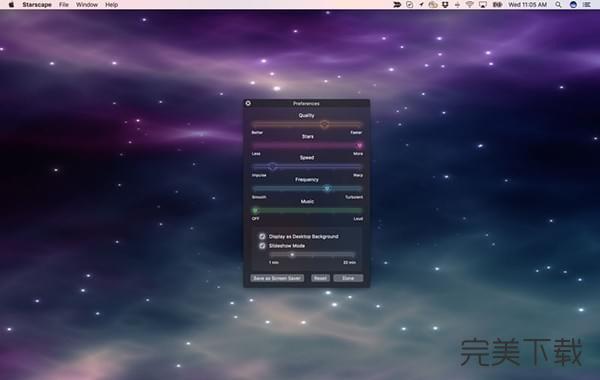Screen dimensions: 600x380
Task: Adjust the green Music volume slider
Action: (x=307, y=210)
